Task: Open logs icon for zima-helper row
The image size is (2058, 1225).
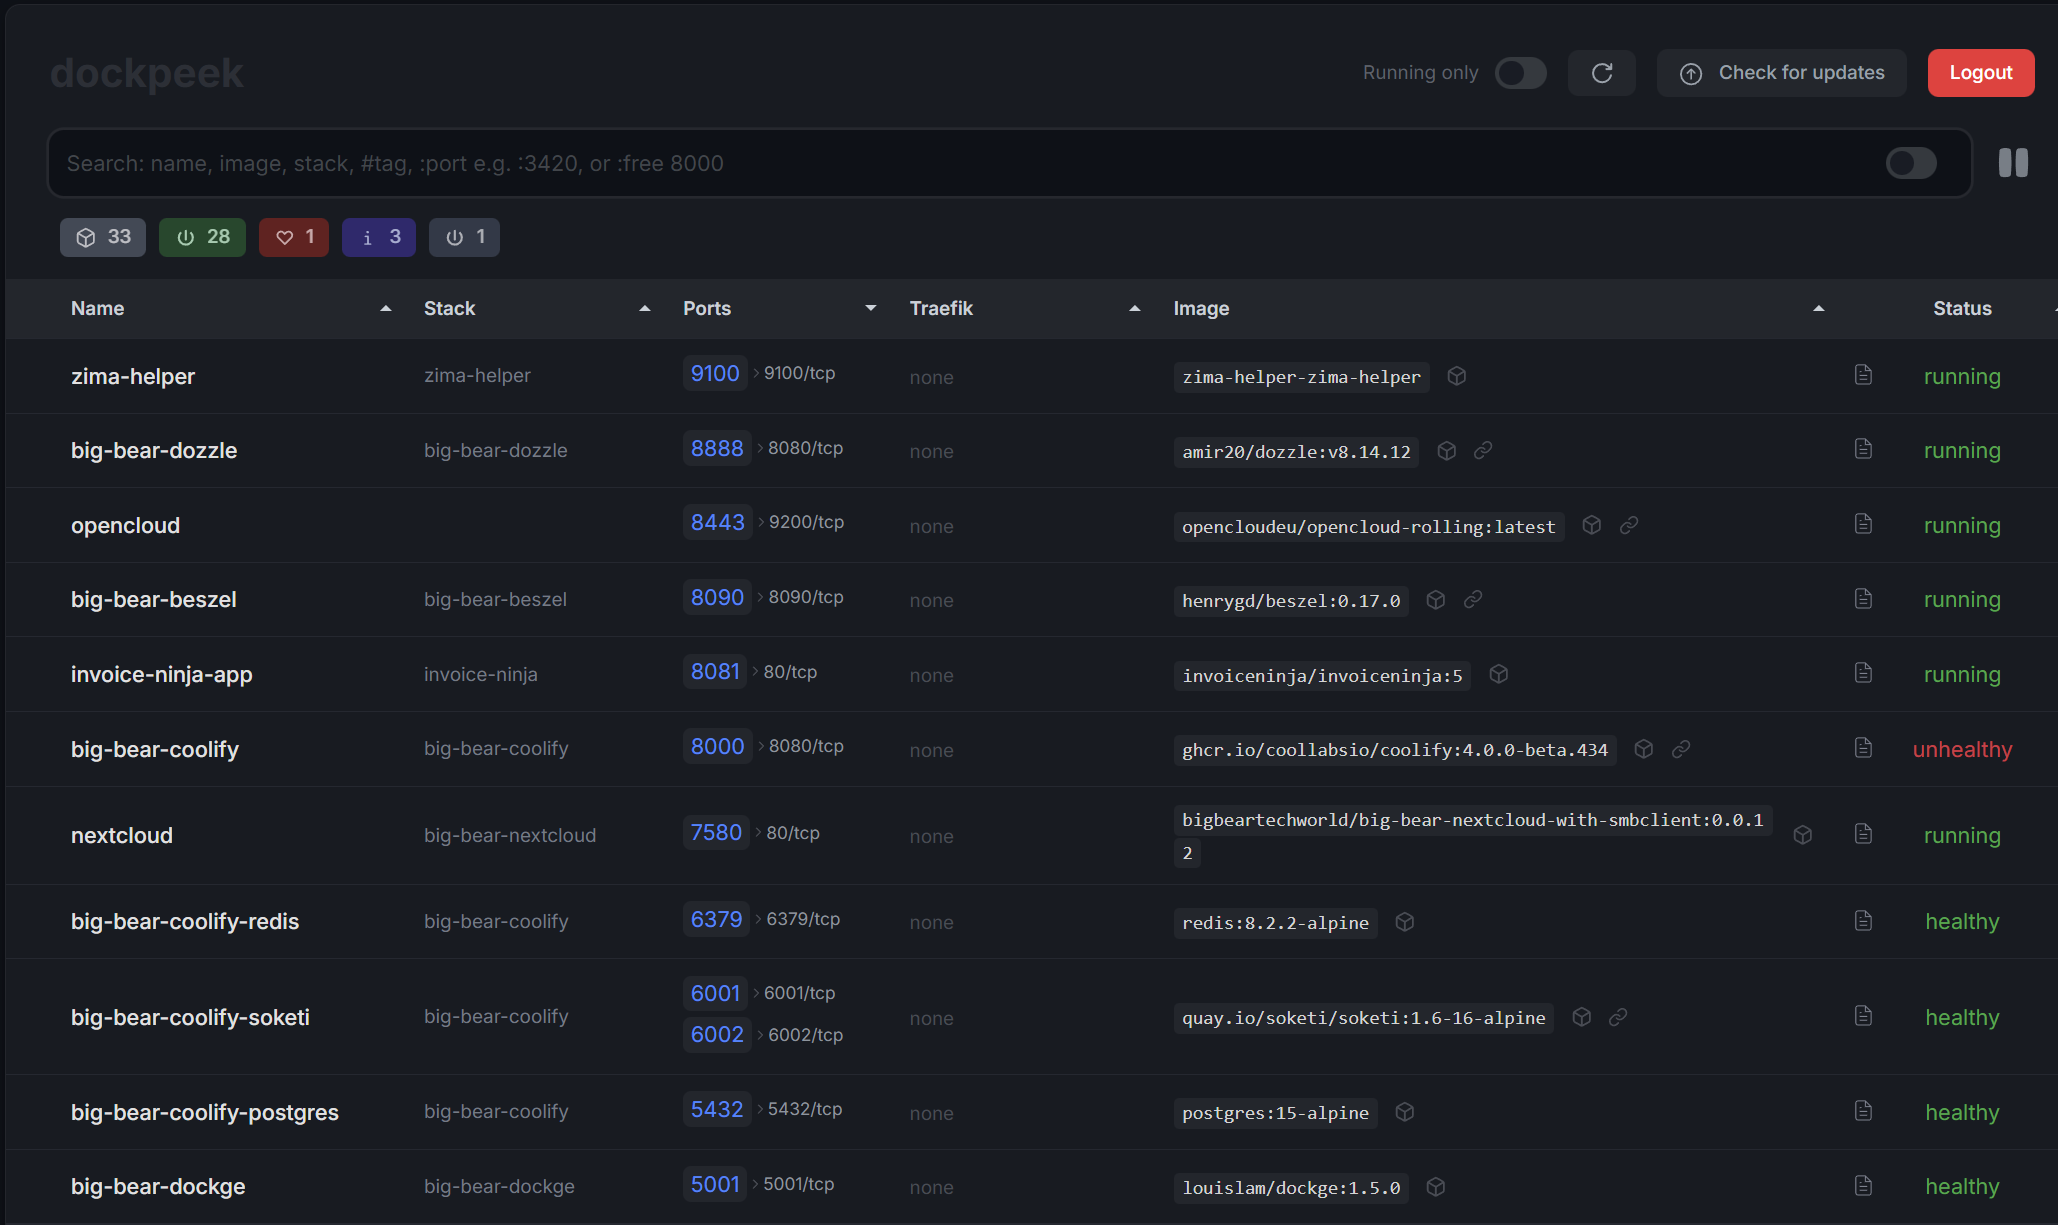Action: (1863, 375)
